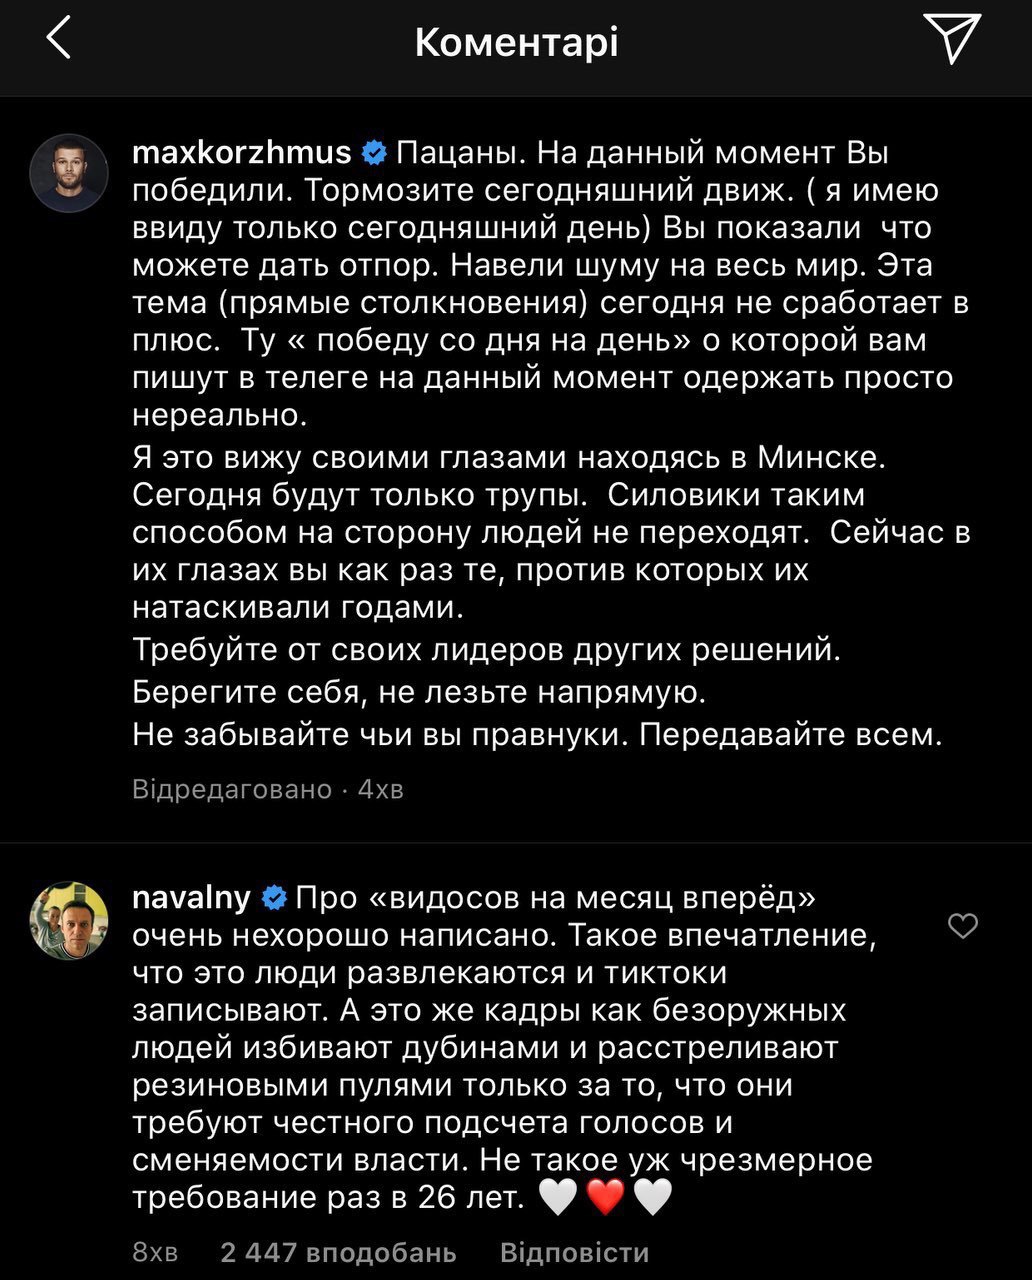
Task: Click navalny's comment text about видосов
Action: 500,1048
